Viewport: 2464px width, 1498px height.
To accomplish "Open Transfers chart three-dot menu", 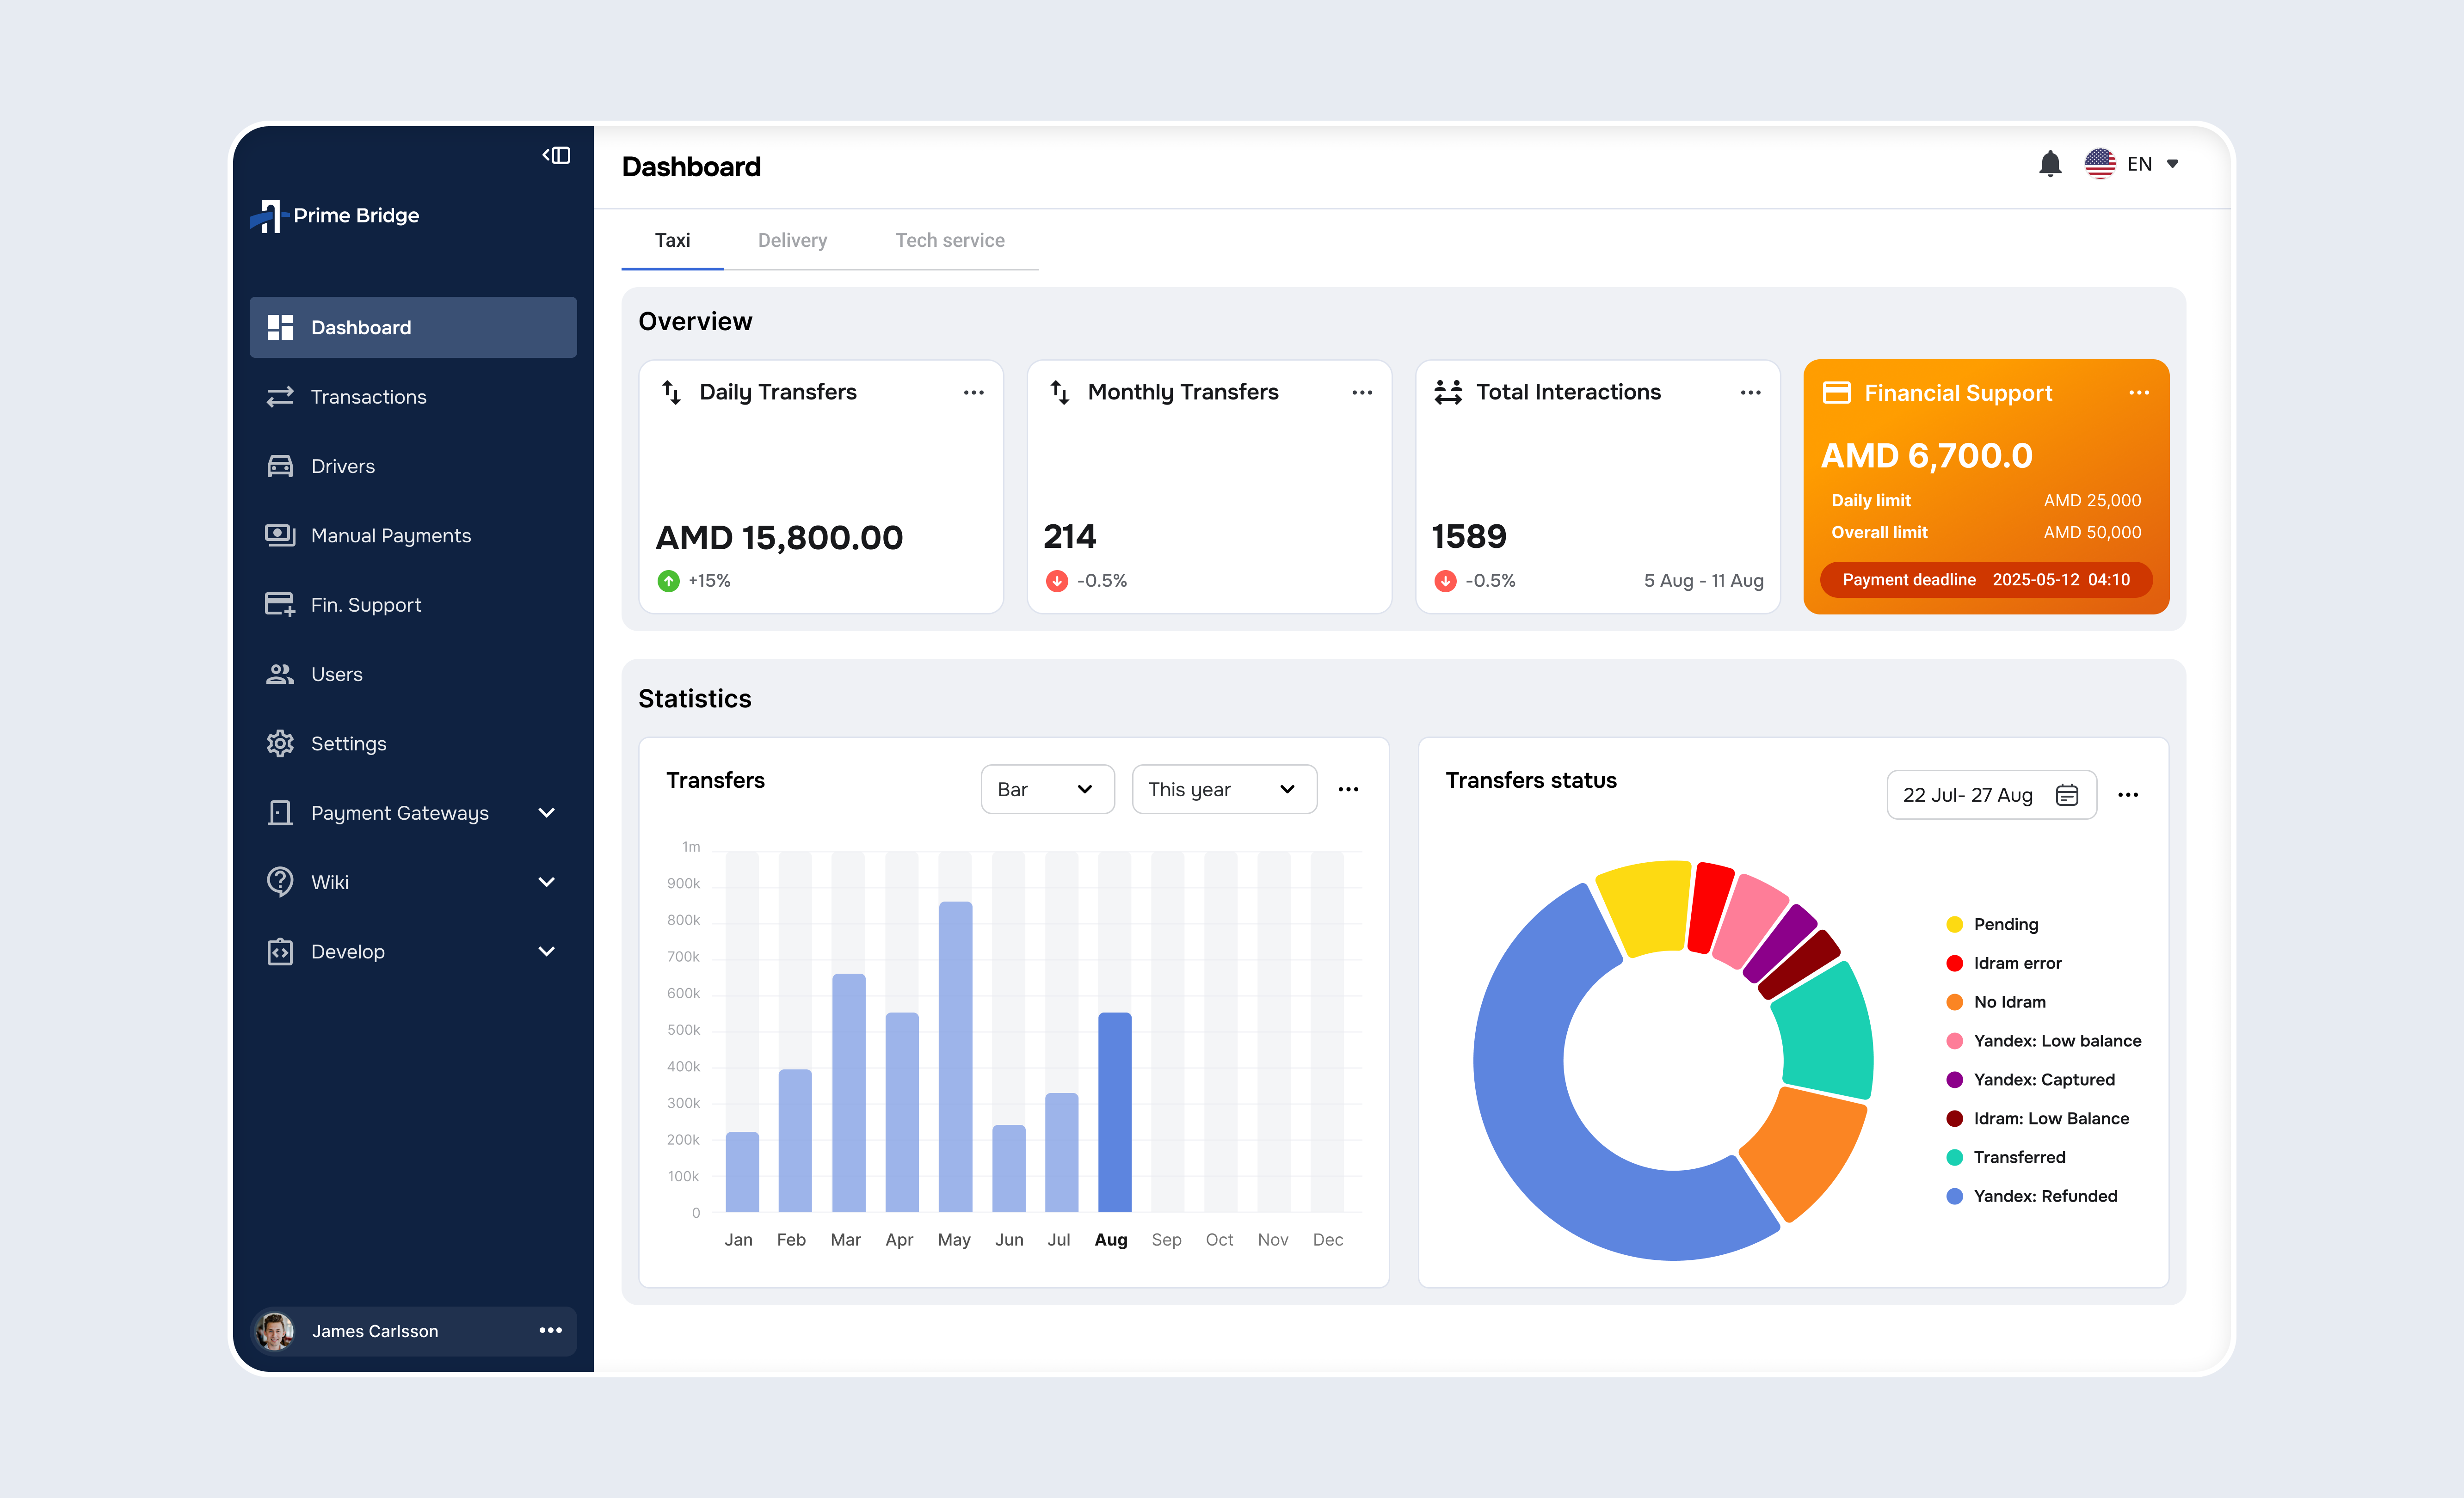I will [1349, 789].
